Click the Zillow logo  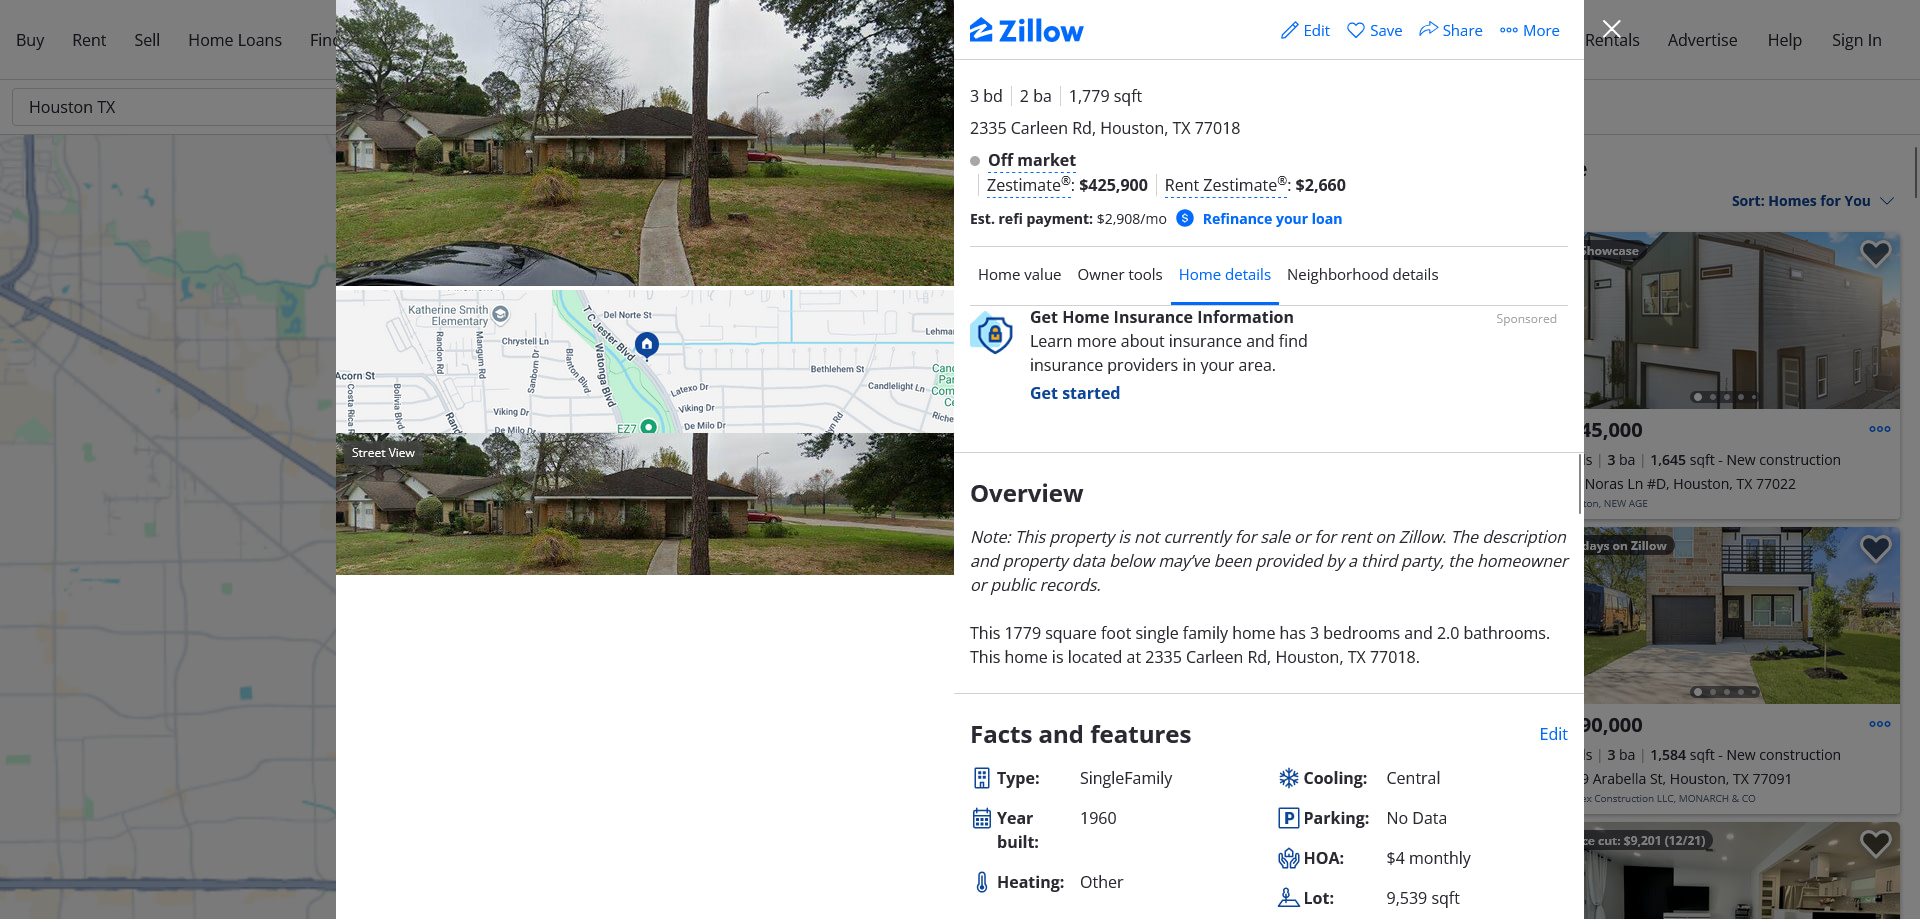(x=1026, y=31)
